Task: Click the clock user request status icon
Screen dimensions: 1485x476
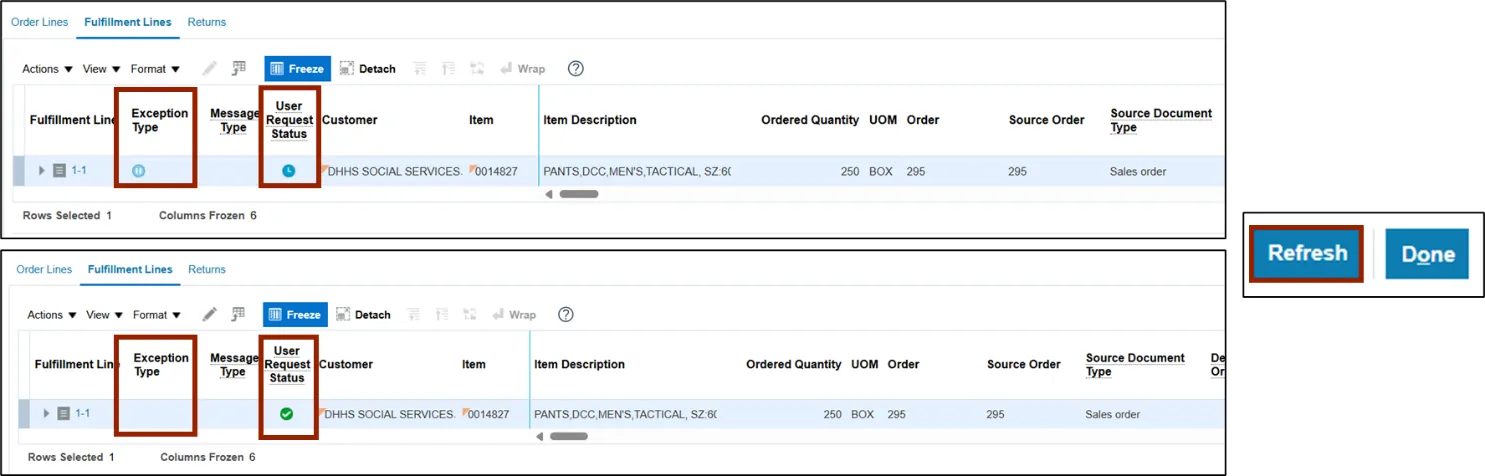Action: click(288, 171)
